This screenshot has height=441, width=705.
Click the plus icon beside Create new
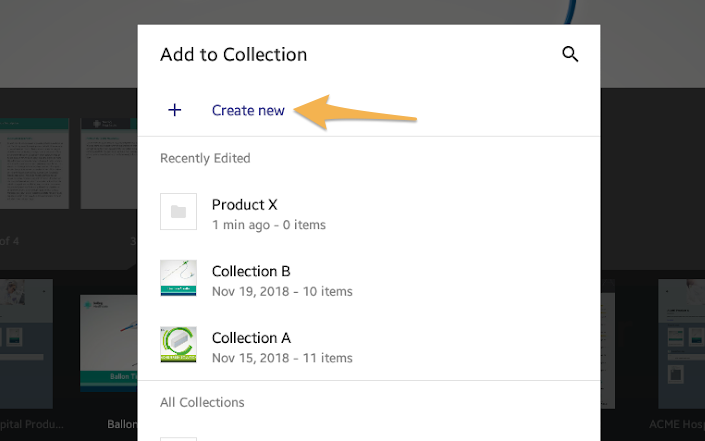[x=175, y=110]
